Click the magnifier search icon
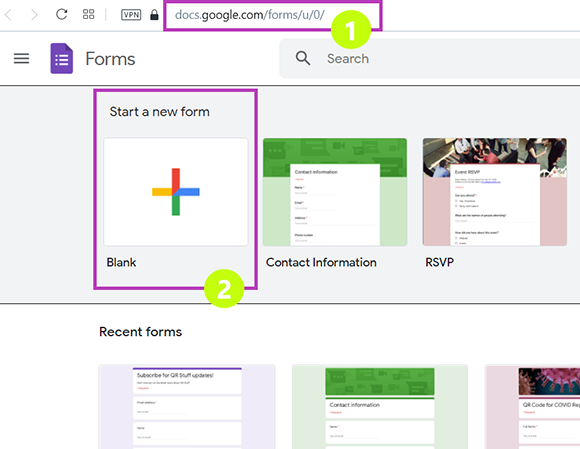 (x=303, y=58)
